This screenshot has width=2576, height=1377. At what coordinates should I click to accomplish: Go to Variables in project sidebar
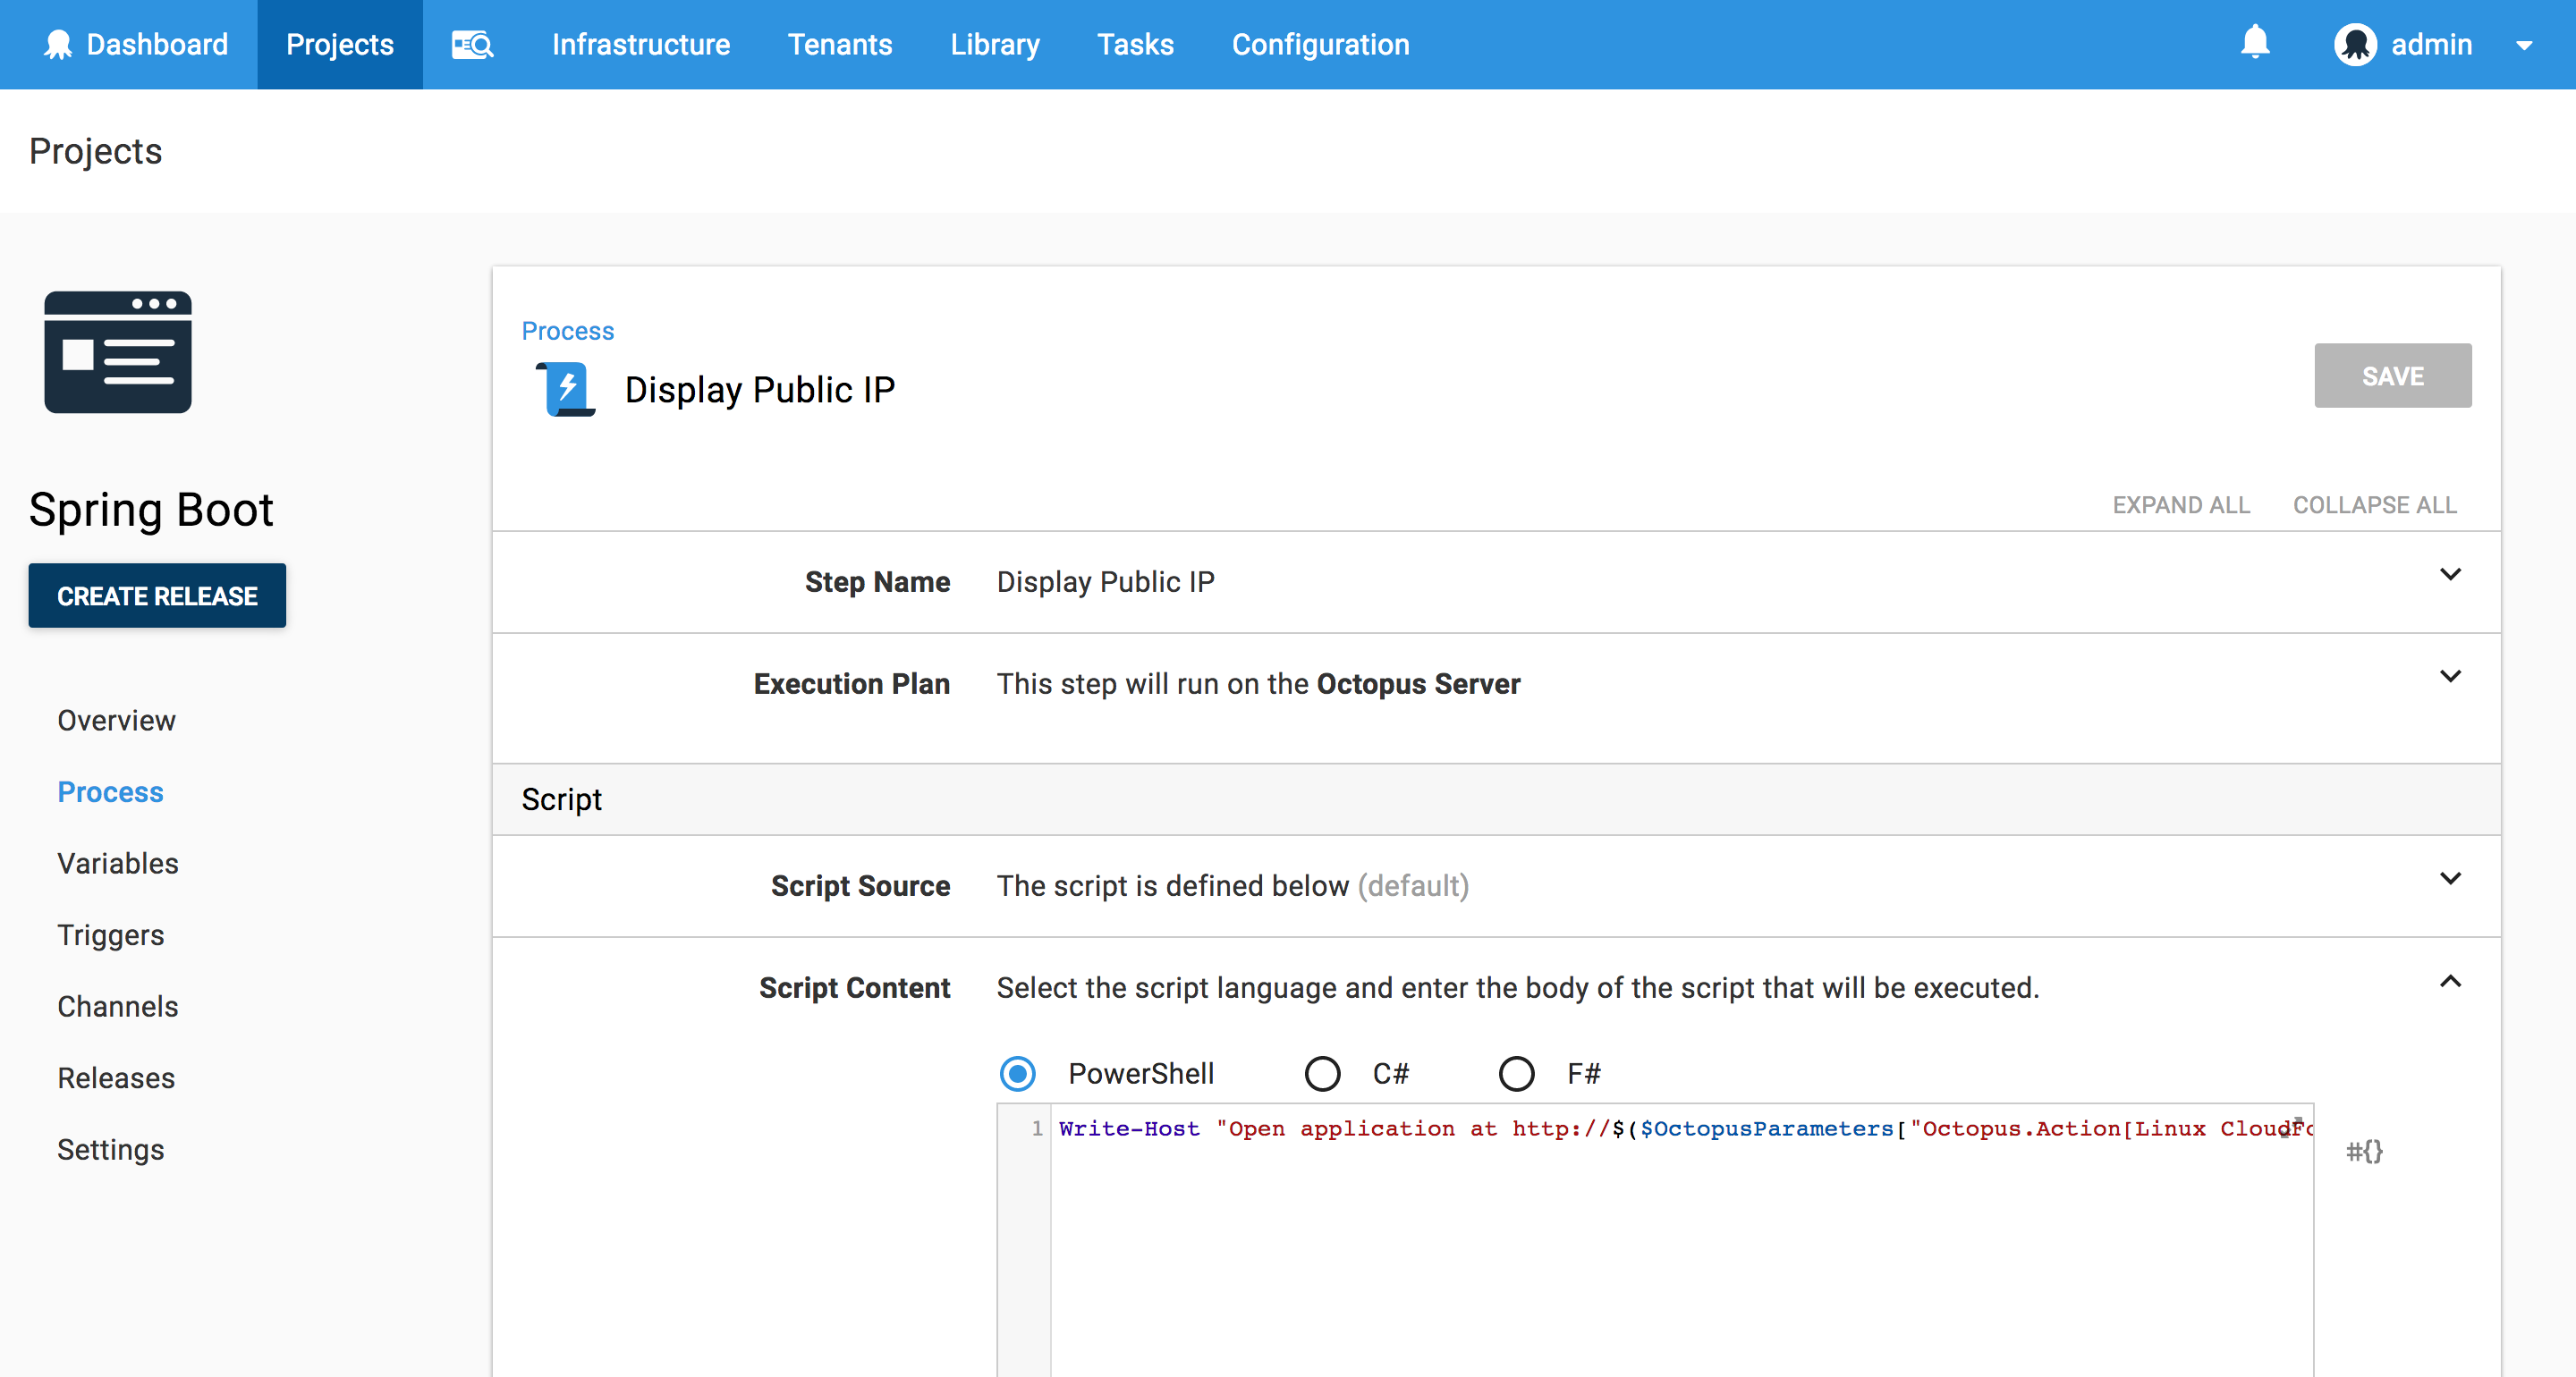118,863
